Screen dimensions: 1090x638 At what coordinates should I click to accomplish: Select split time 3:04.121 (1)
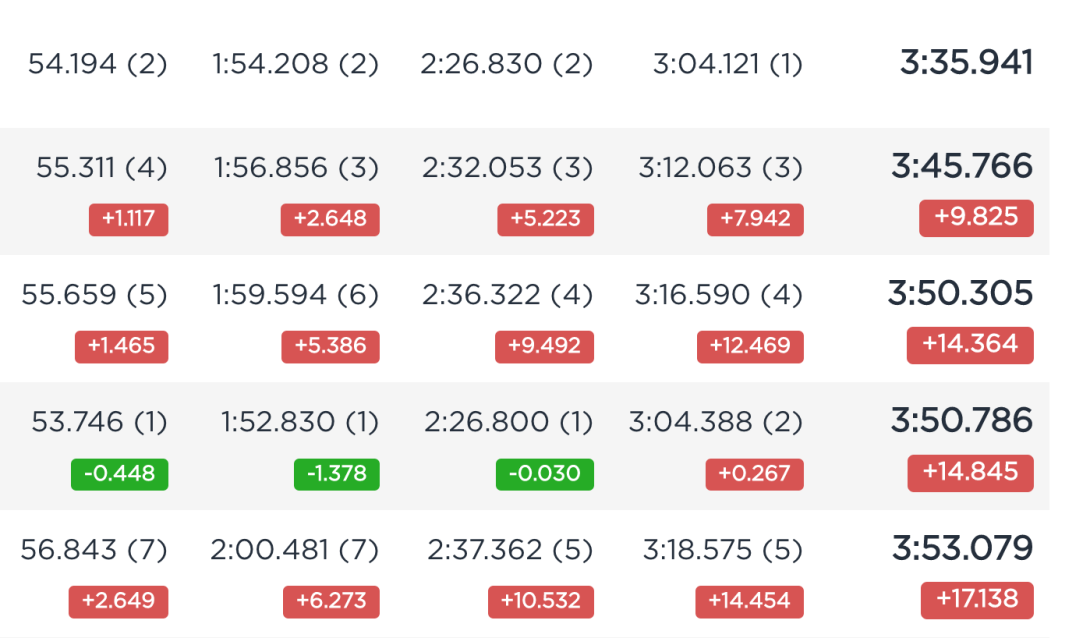pyautogui.click(x=728, y=64)
